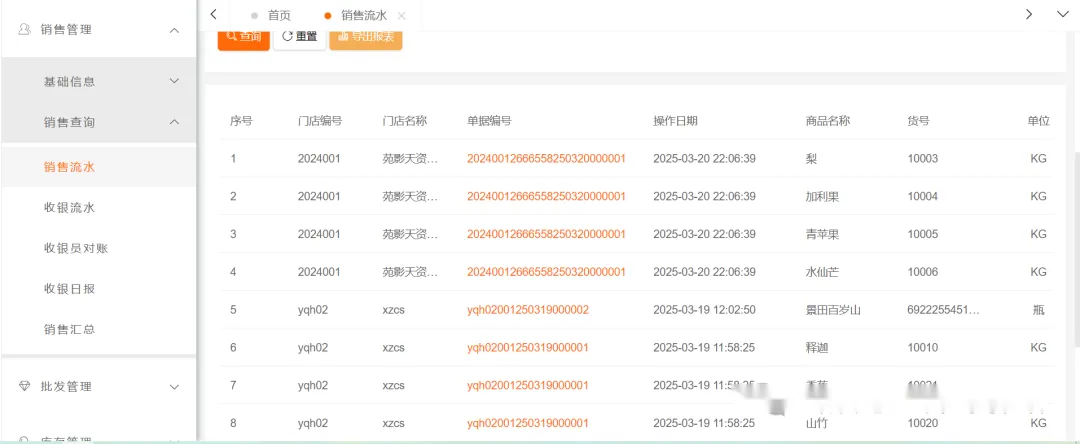Open document number link in row 6 (释迦)
The width and height of the screenshot is (1080, 444).
528,348
